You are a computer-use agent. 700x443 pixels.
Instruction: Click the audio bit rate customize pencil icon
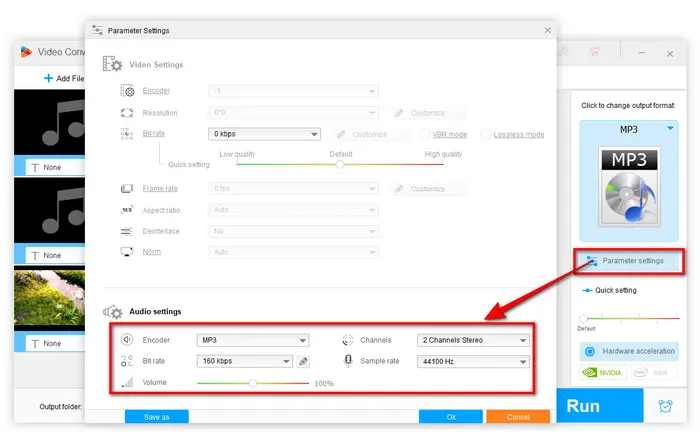click(x=304, y=361)
